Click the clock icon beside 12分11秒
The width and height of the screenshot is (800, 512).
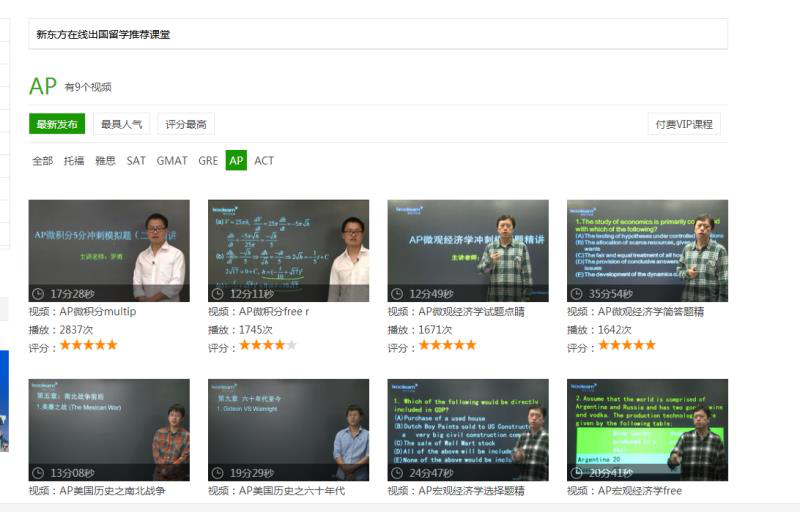pyautogui.click(x=218, y=294)
